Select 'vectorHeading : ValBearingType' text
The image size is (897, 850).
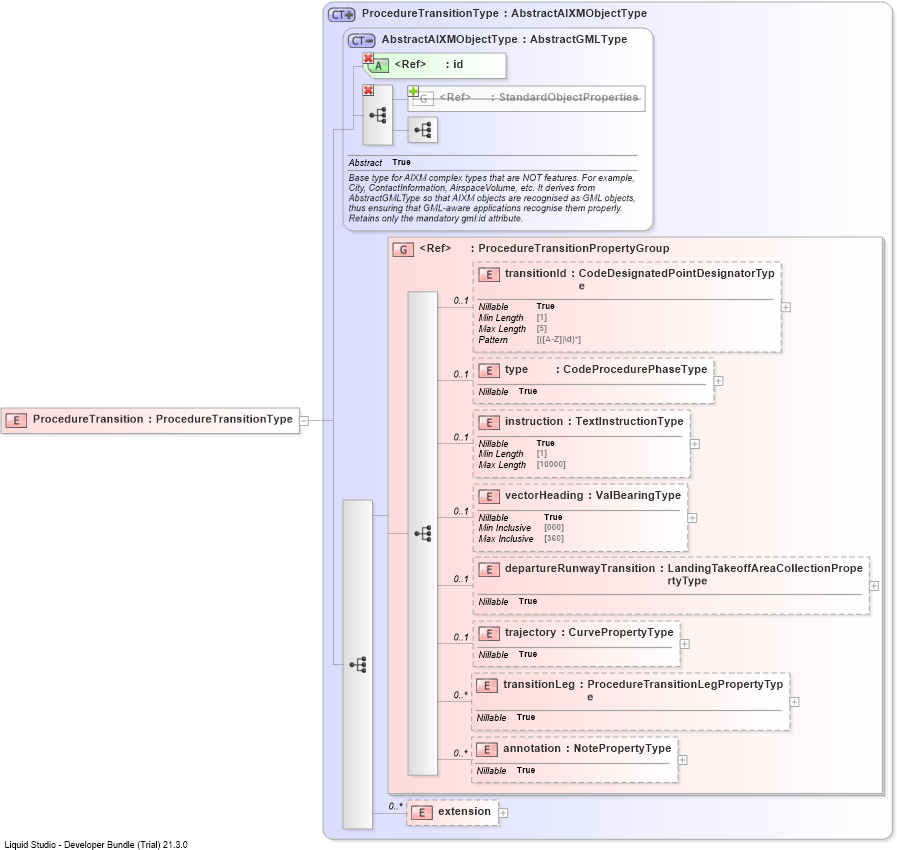tap(593, 495)
